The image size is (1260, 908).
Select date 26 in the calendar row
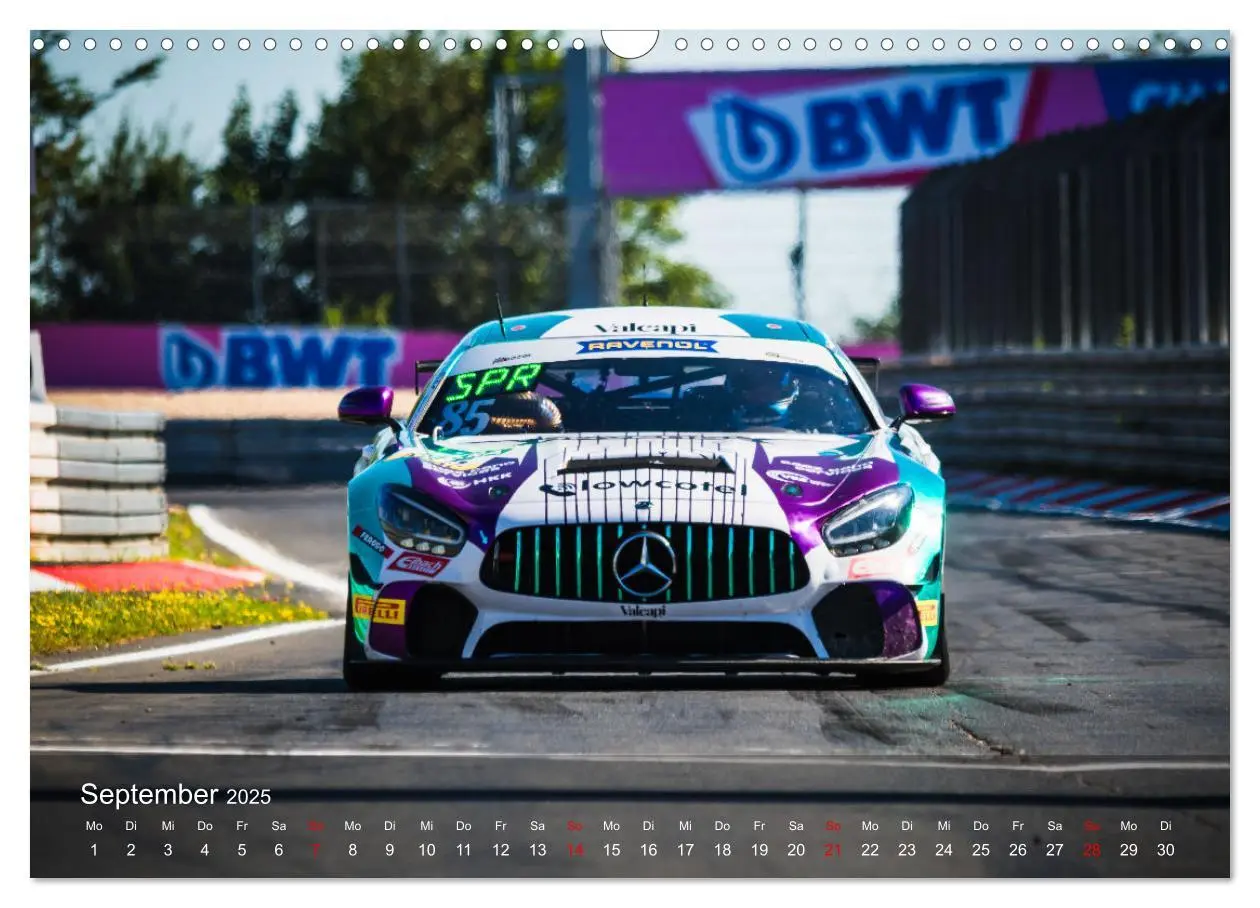pos(1018,850)
